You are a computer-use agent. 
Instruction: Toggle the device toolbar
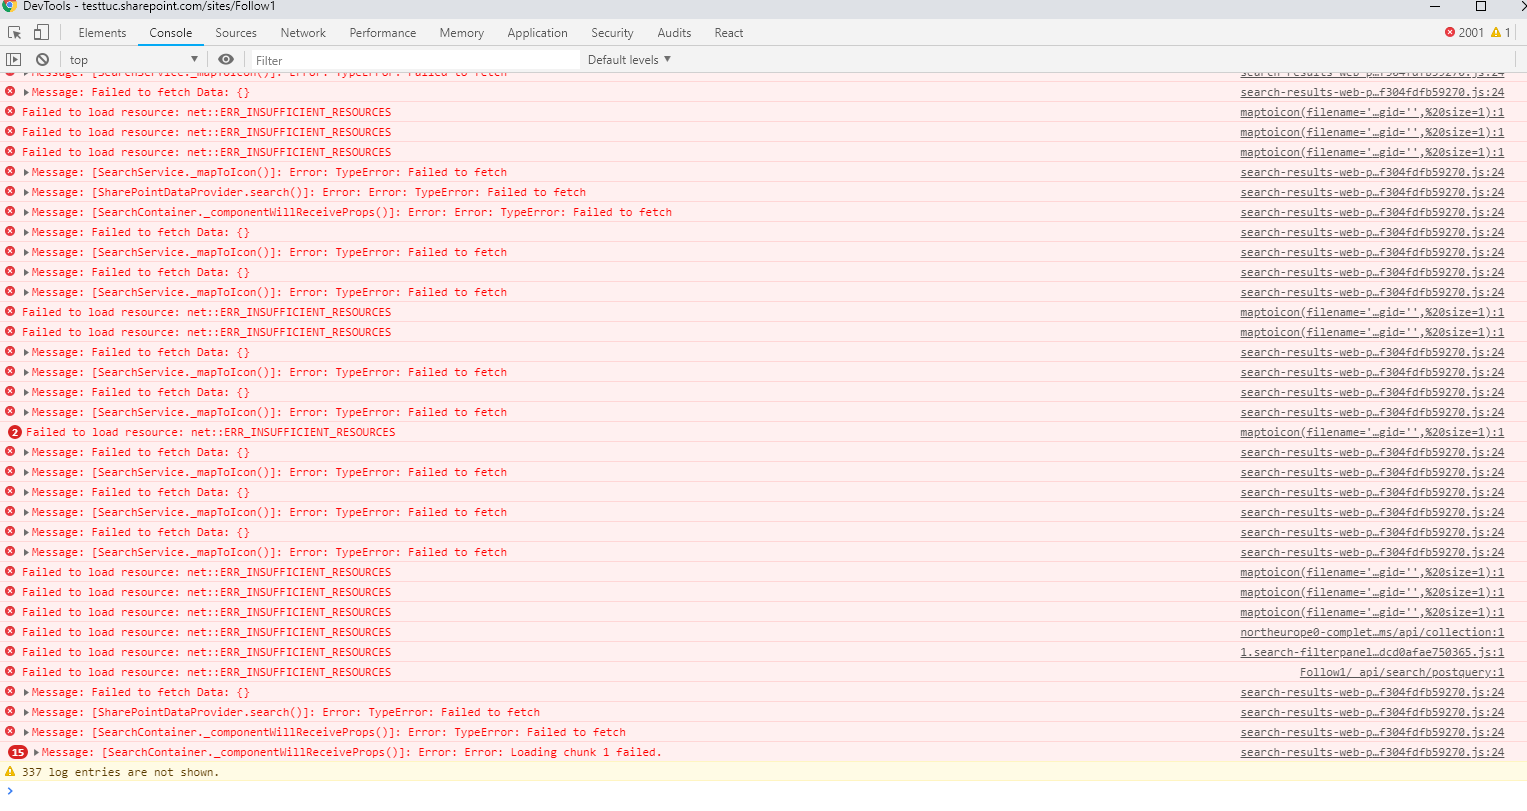point(40,32)
